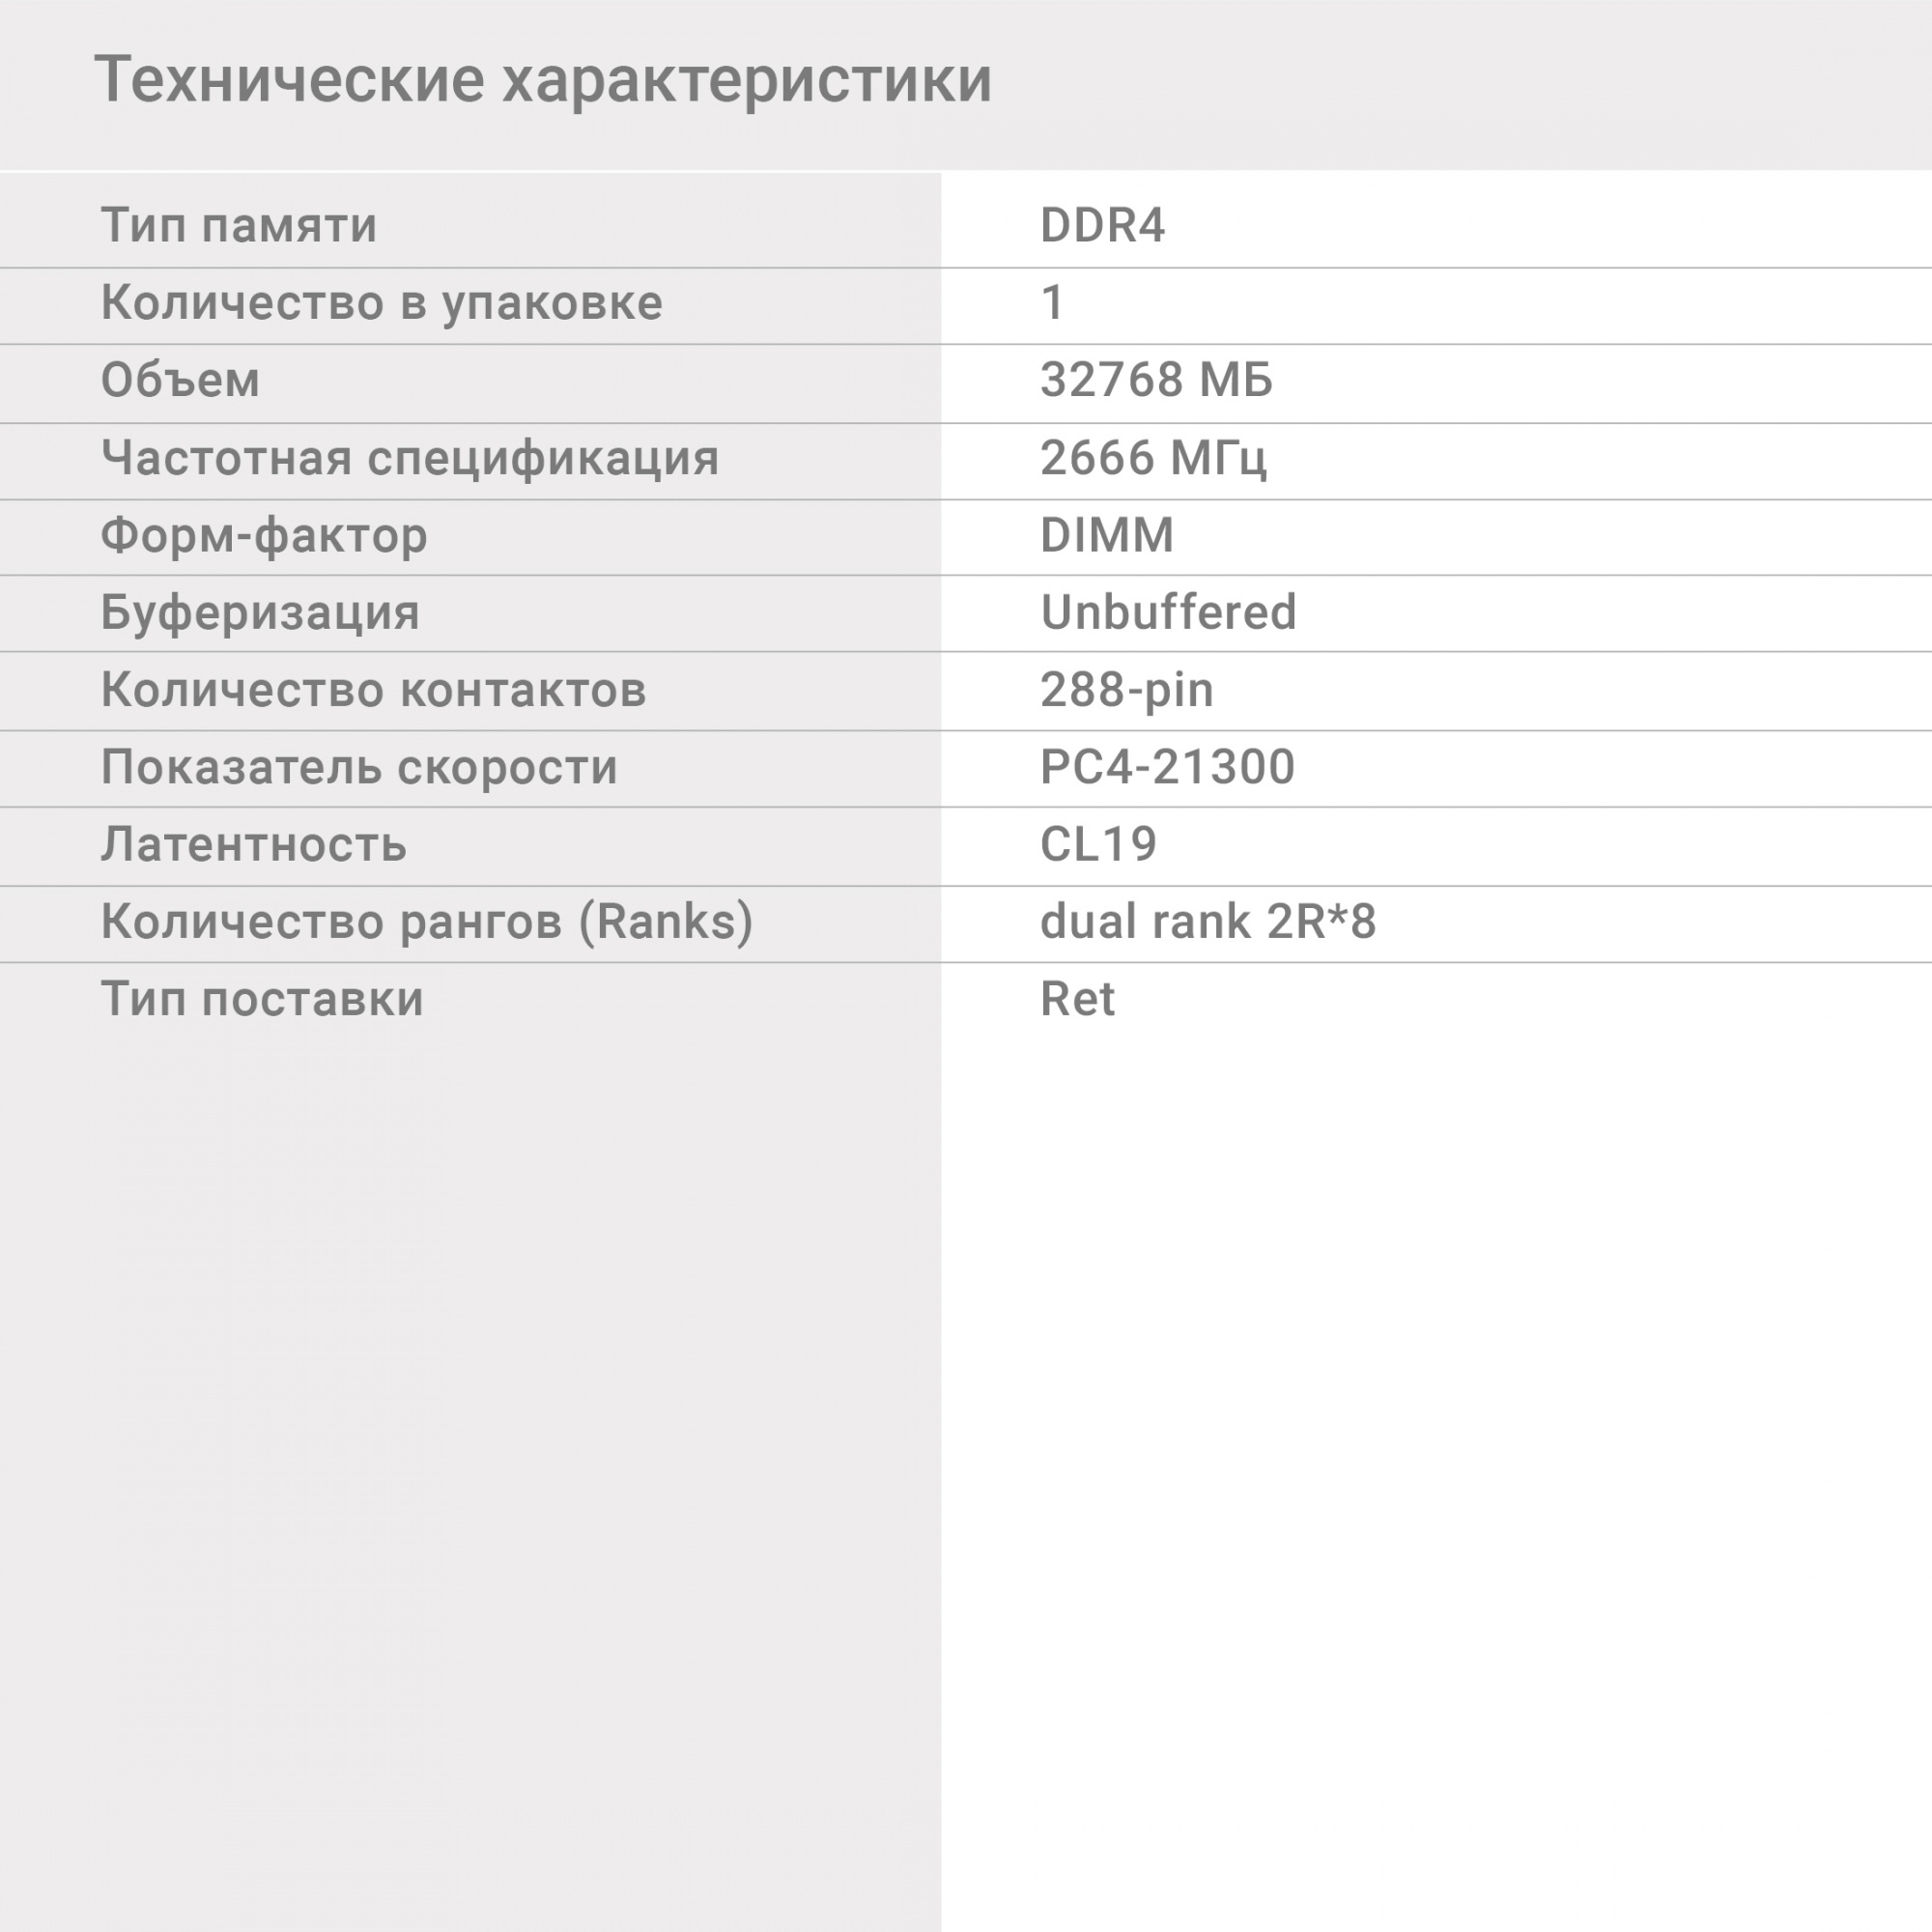Select the PC4-21300 value
This screenshot has width=1932, height=1932.
click(1167, 767)
